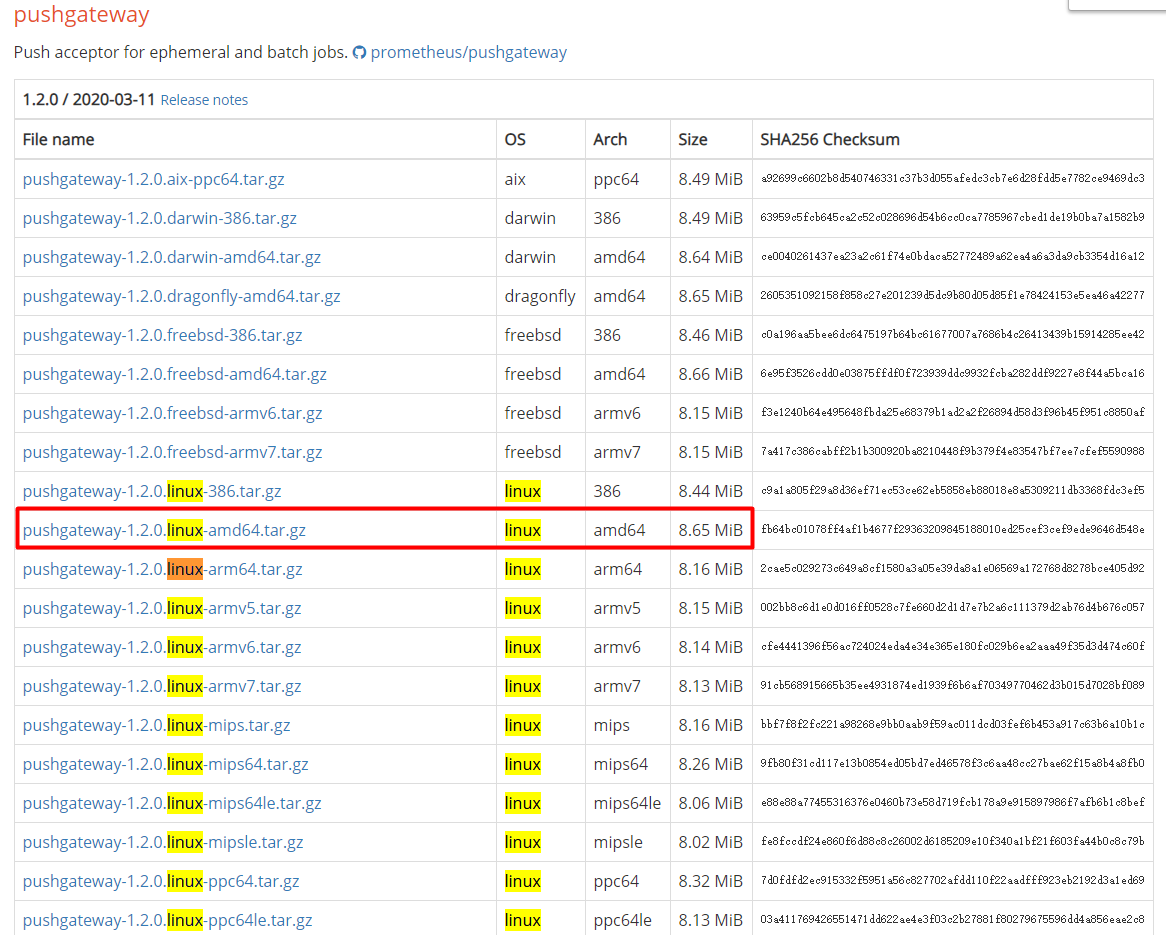Download pushgateway-1.2.0.aix-ppc64.tar.gz
This screenshot has width=1166, height=935.
(153, 178)
